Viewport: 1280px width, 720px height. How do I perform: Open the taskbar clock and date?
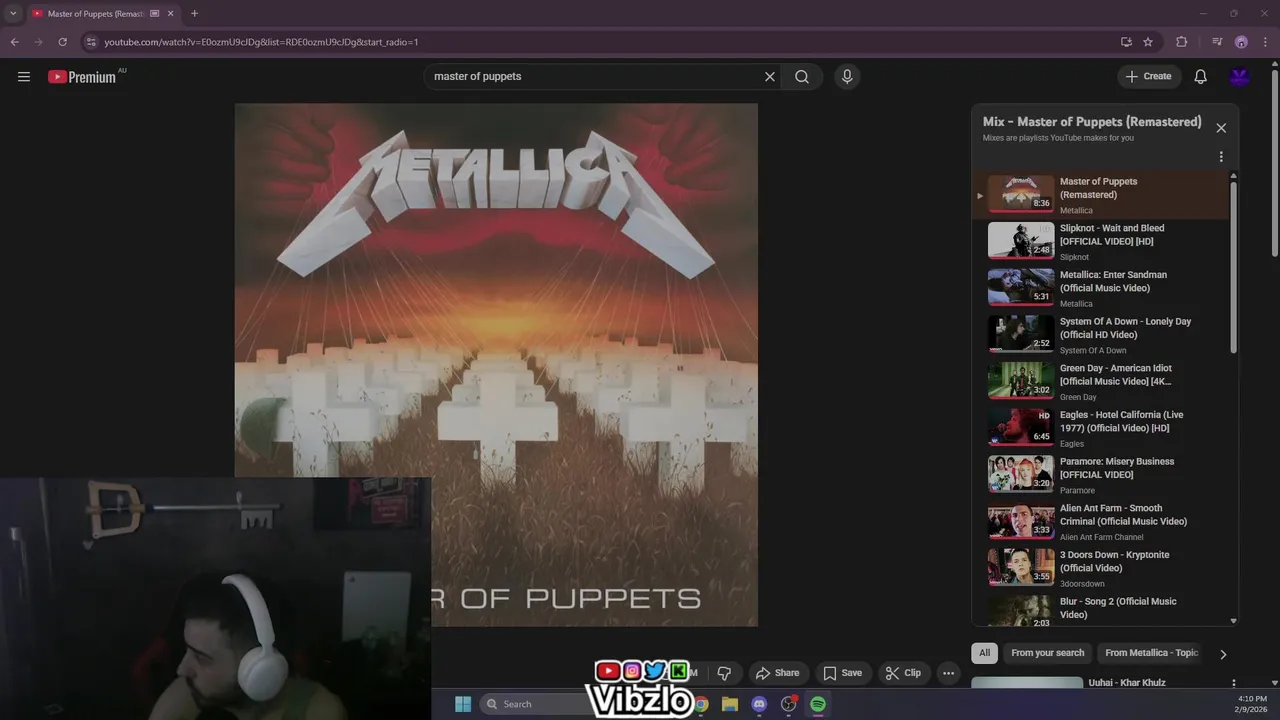click(1251, 704)
